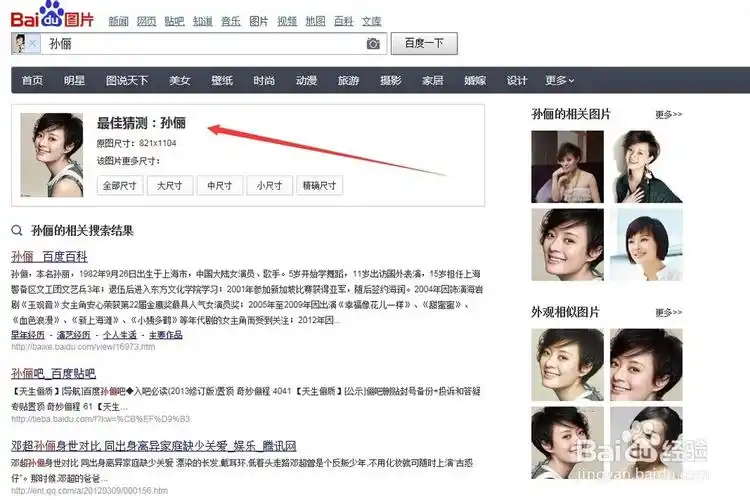Viewport: 750px width, 500px height.
Task: Open the 文库 link in top navigation
Action: 371,21
